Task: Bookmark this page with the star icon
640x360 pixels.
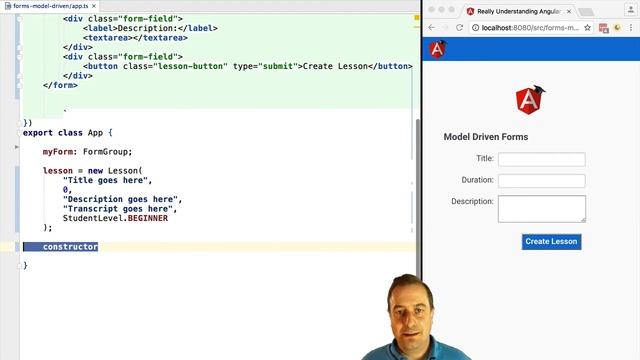Action: (587, 28)
